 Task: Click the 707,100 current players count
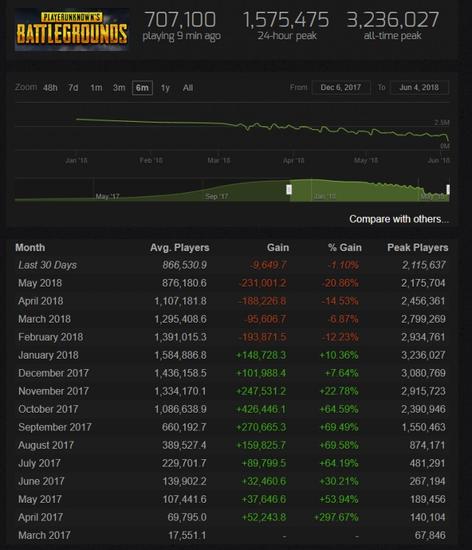[180, 20]
